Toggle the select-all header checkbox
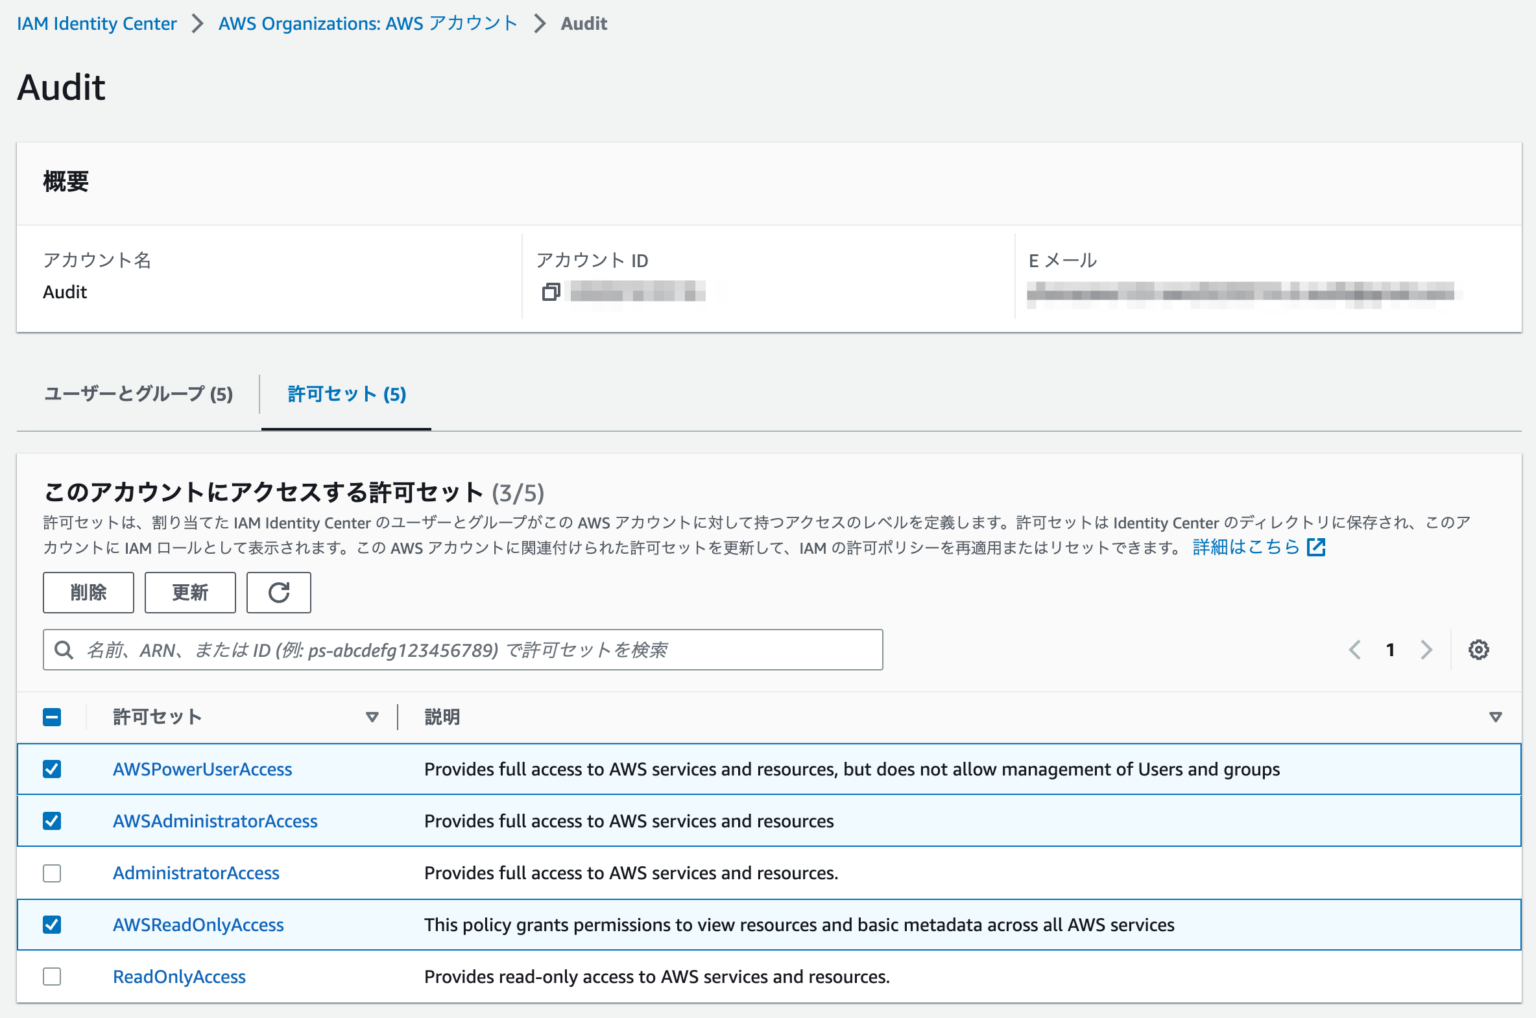Viewport: 1536px width, 1018px height. tap(52, 717)
